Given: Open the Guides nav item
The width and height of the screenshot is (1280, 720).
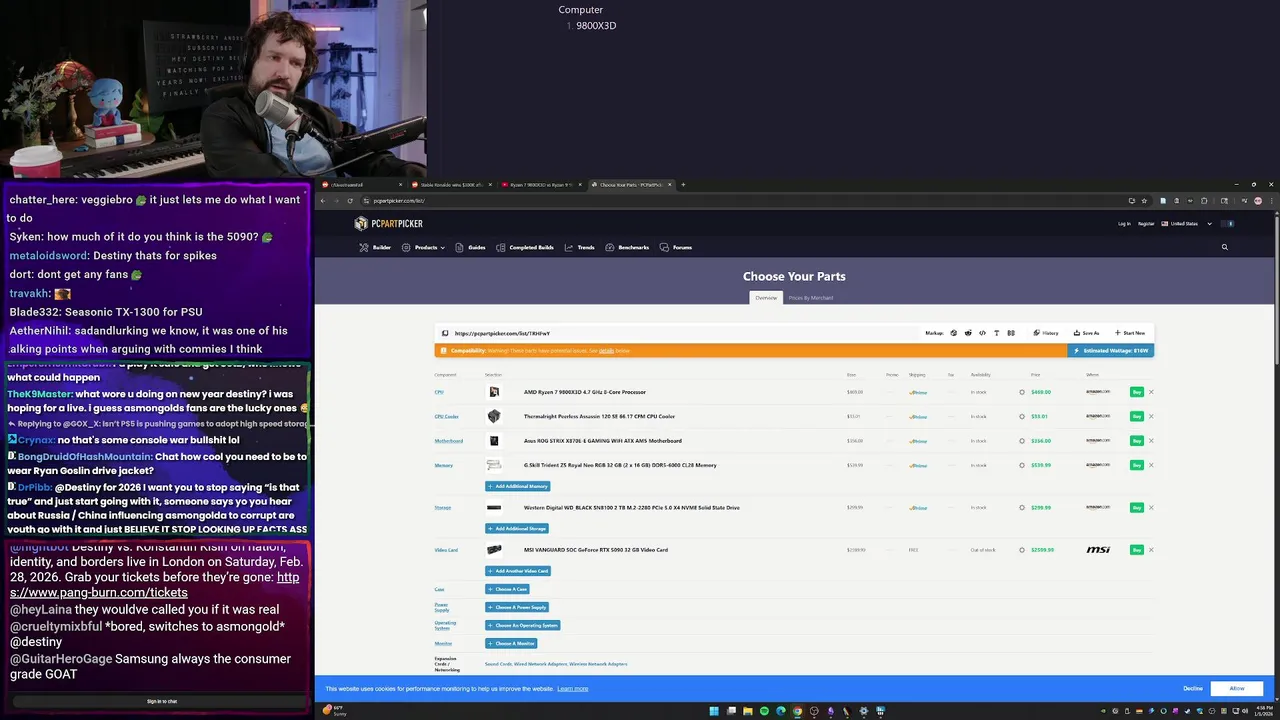Looking at the screenshot, I should pos(470,247).
